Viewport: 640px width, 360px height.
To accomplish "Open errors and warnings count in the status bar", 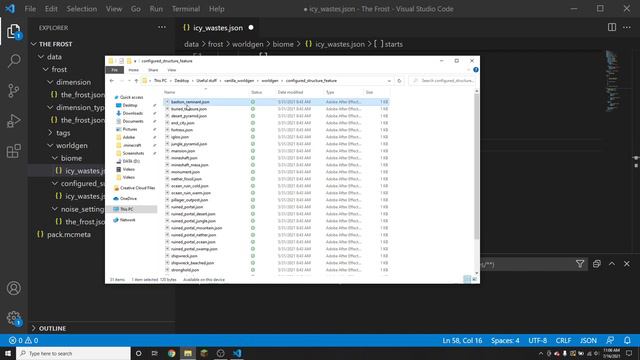I will [x=23, y=340].
